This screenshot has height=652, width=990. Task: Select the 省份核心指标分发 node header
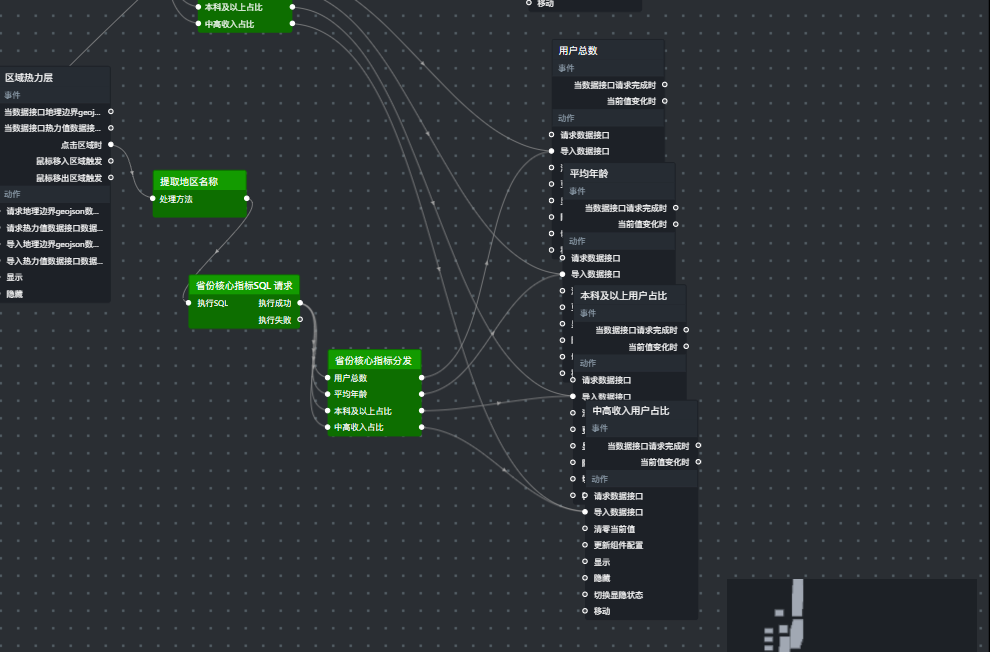374,360
